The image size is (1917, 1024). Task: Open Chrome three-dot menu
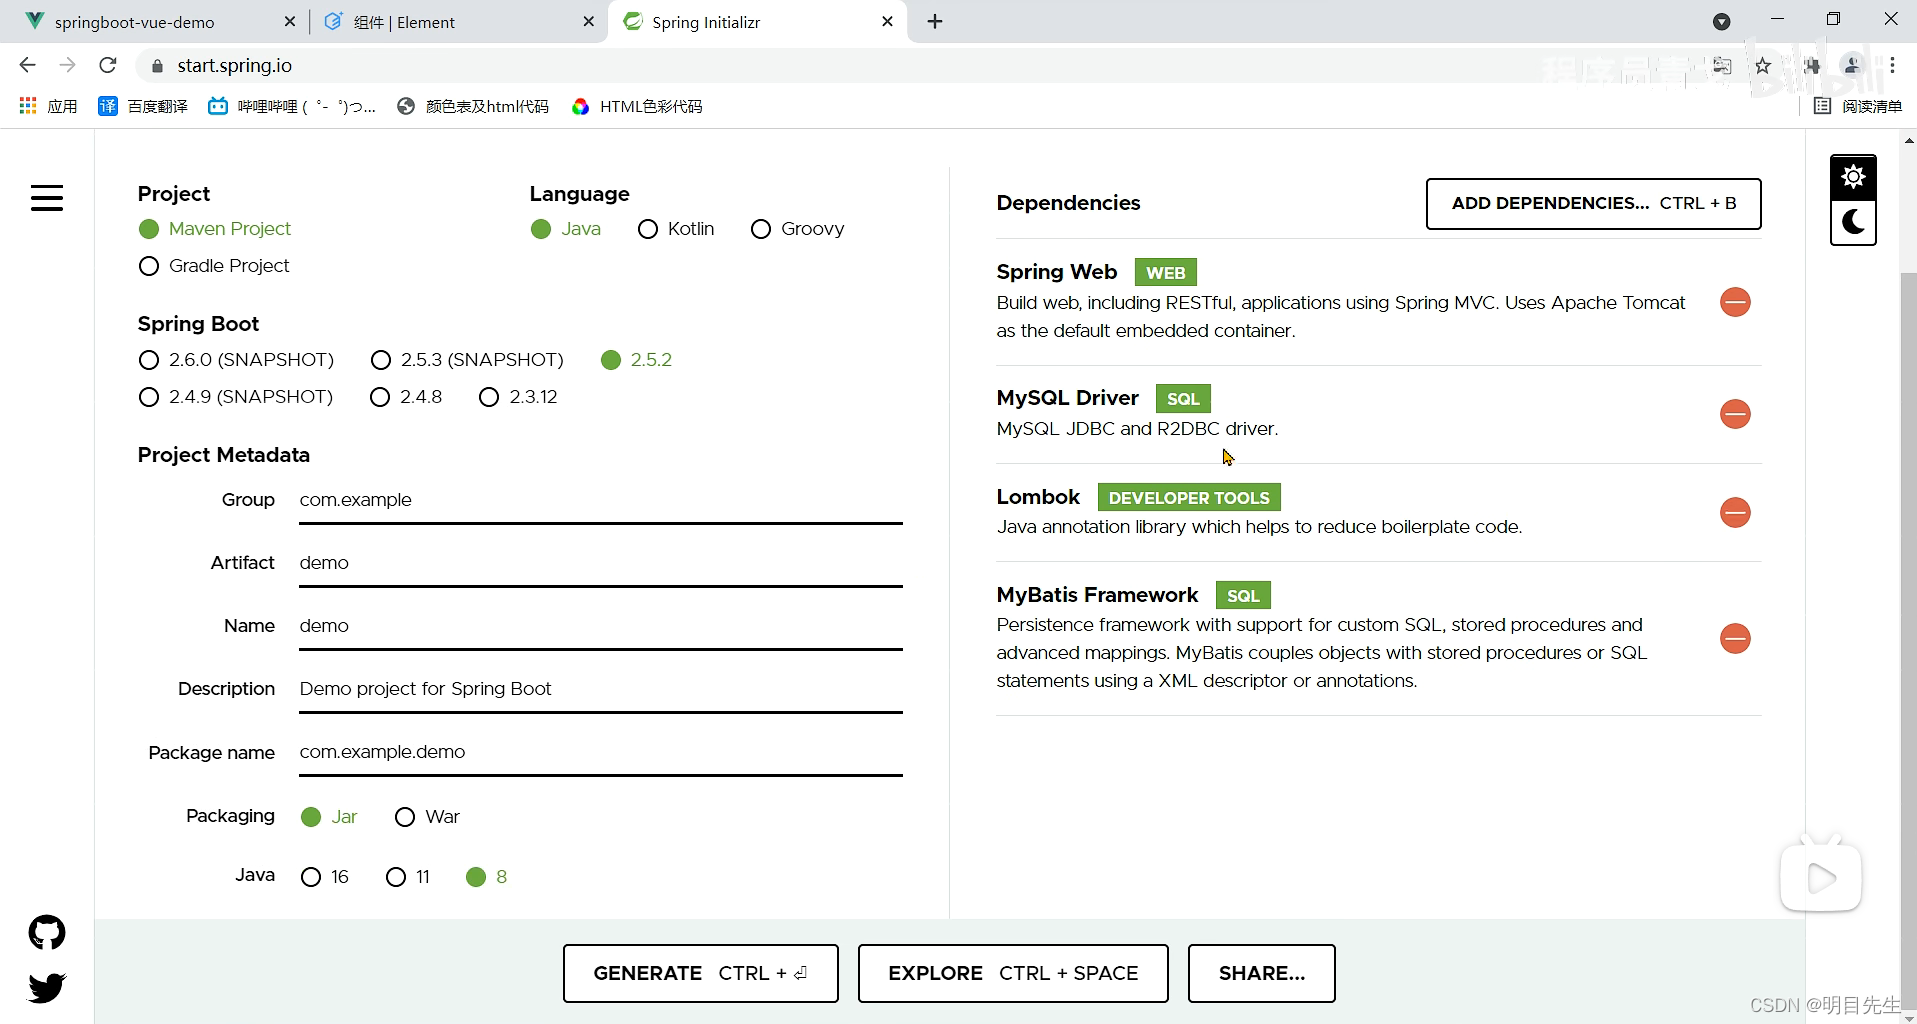[x=1892, y=65]
